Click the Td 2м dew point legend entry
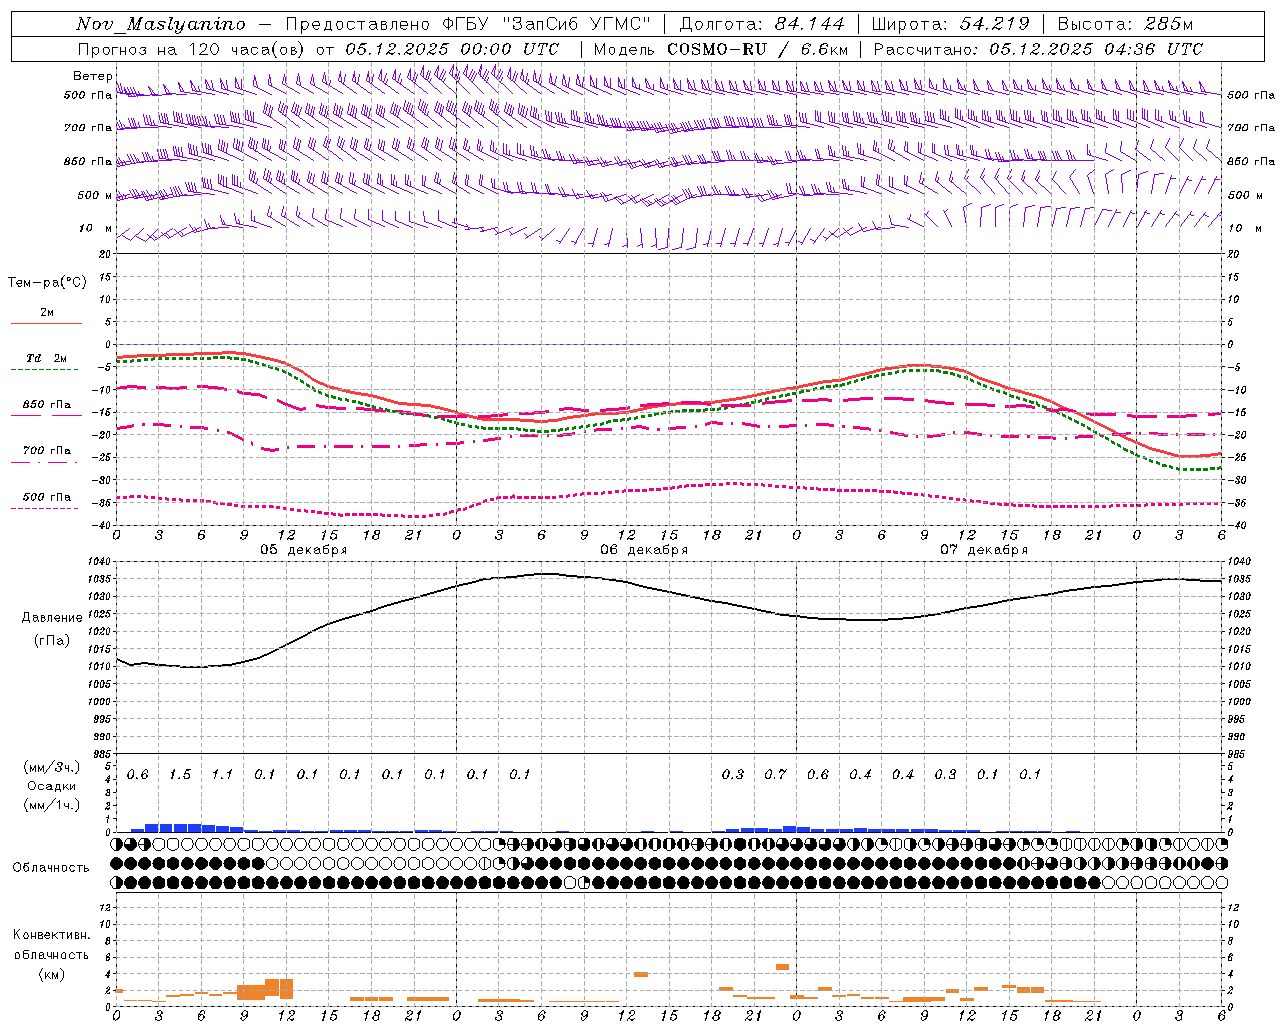Screen dimensions: 1280x1024 pyautogui.click(x=46, y=358)
